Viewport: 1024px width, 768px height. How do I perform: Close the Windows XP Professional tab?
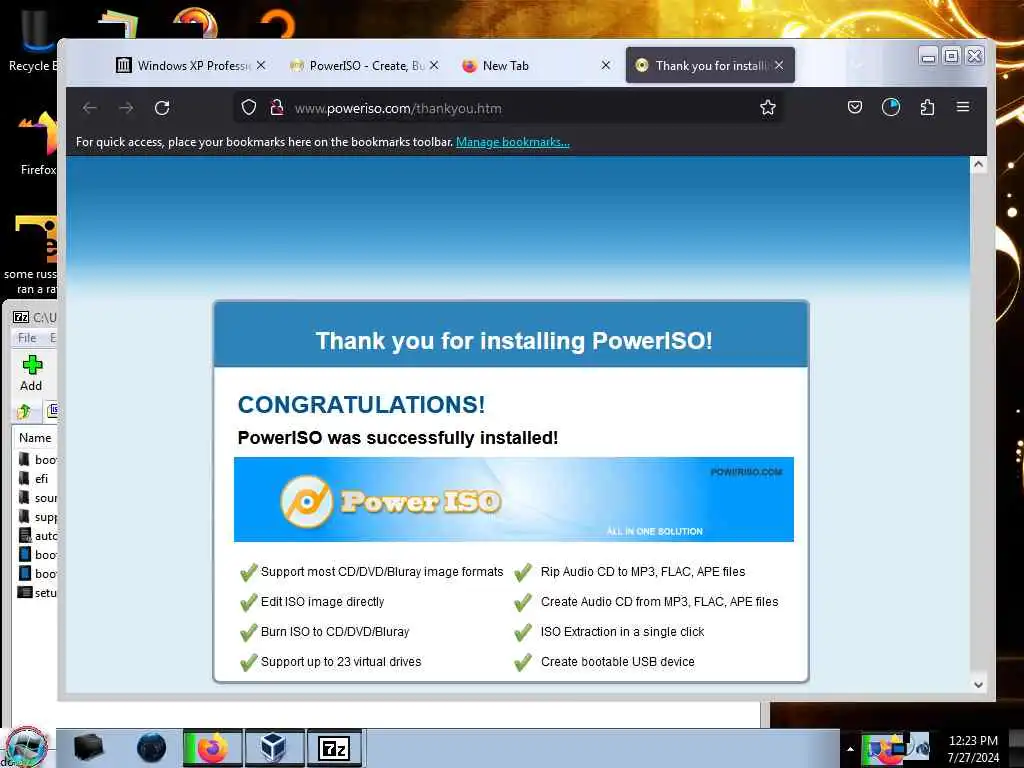(x=261, y=65)
